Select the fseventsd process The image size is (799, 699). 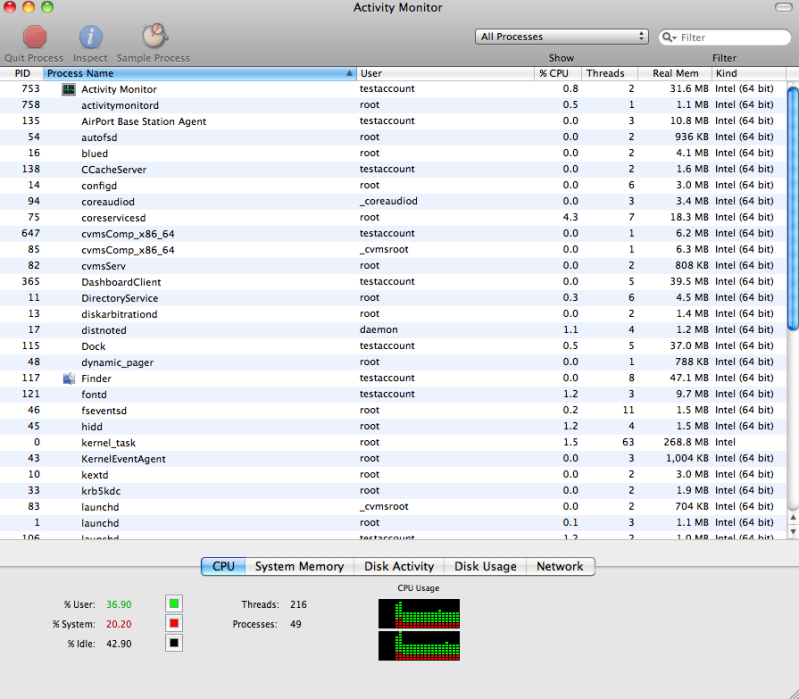coord(393,410)
